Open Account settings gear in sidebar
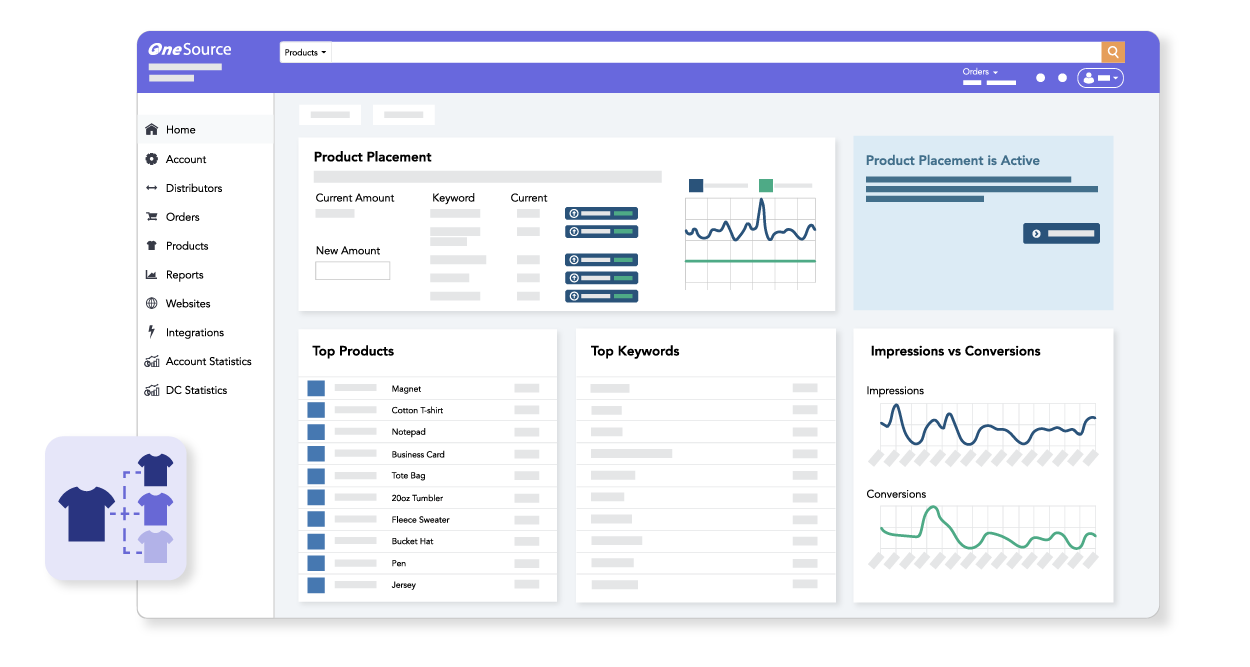 (152, 159)
